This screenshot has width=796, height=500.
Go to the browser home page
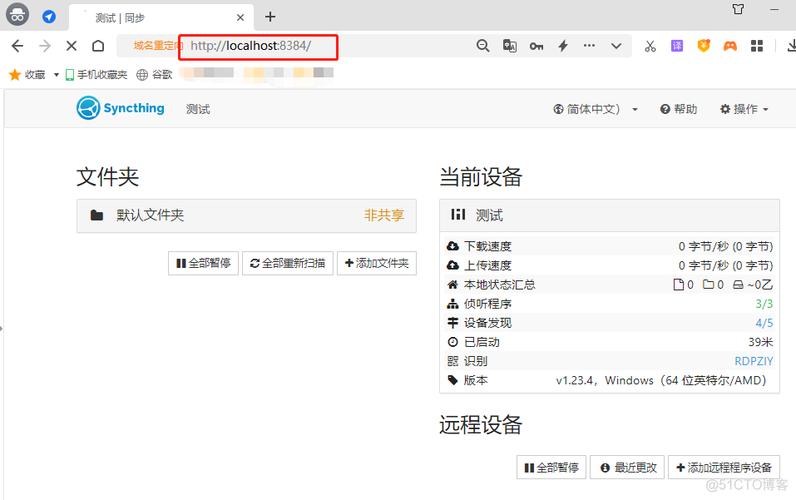[x=98, y=46]
